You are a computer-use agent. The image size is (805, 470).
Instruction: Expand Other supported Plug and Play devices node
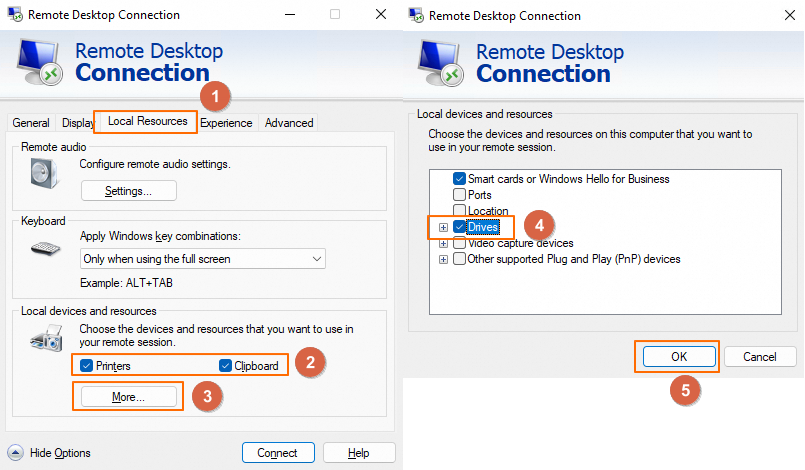pos(443,259)
